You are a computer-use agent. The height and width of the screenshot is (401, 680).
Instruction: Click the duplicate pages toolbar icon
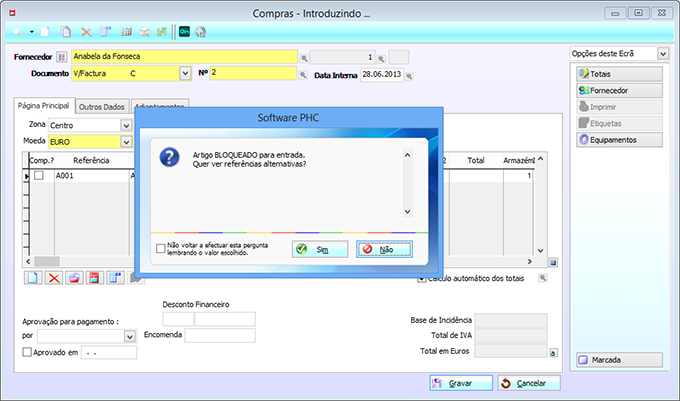[66, 32]
